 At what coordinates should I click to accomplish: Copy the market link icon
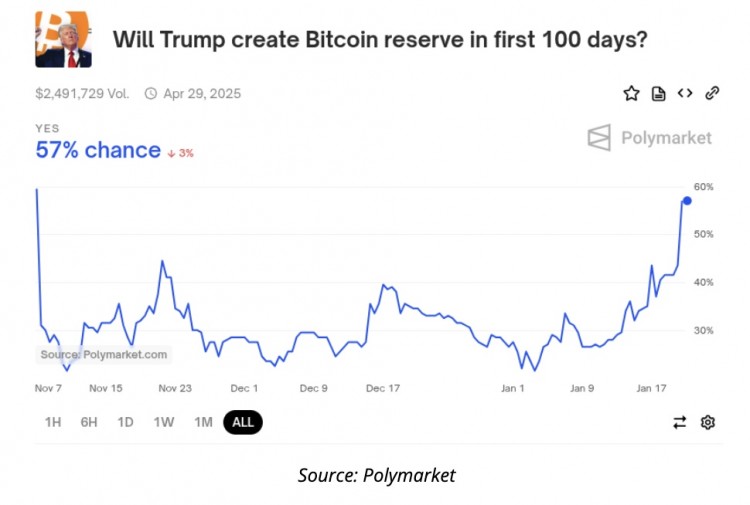712,93
